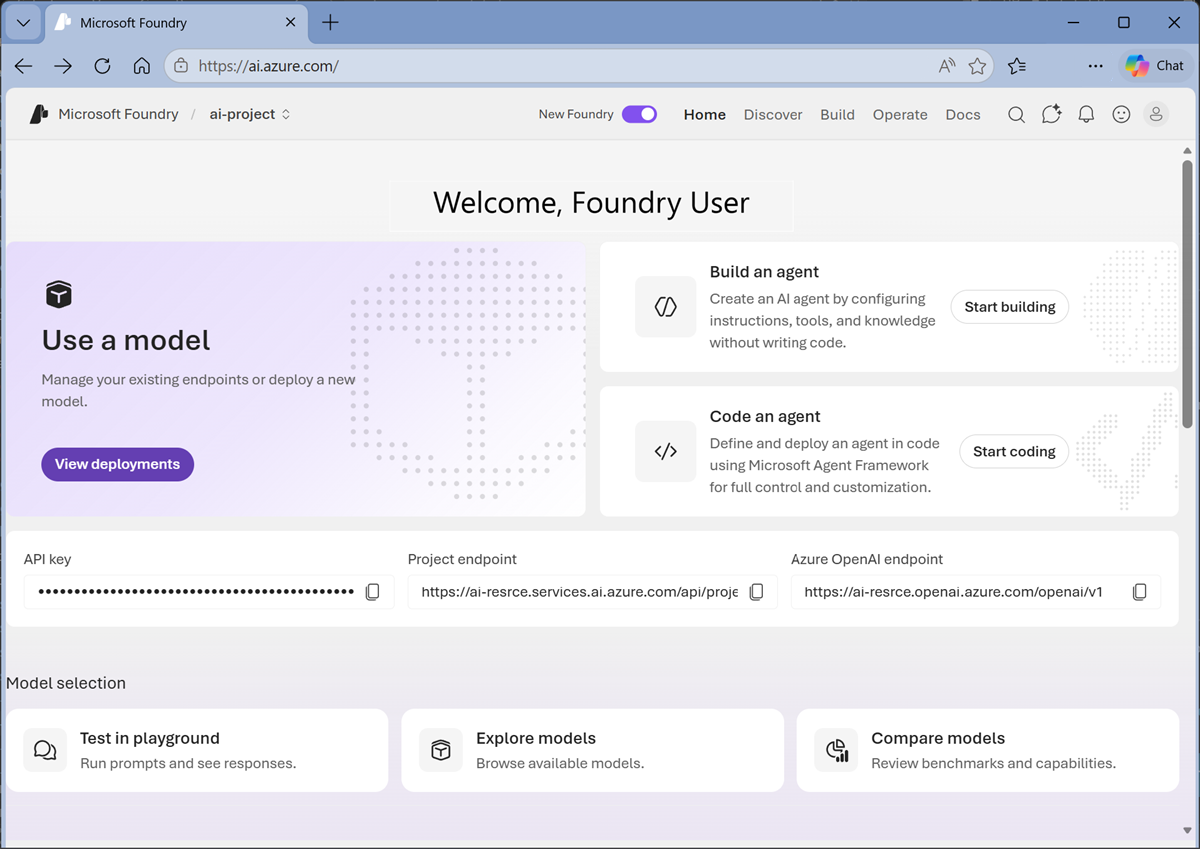The width and height of the screenshot is (1200, 849).
Task: Open the Discover nav item
Action: click(773, 115)
